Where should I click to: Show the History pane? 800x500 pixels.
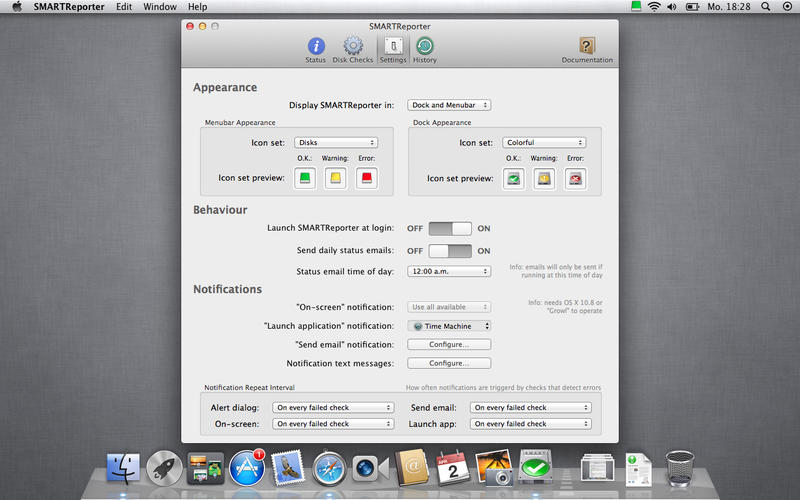pyautogui.click(x=425, y=48)
